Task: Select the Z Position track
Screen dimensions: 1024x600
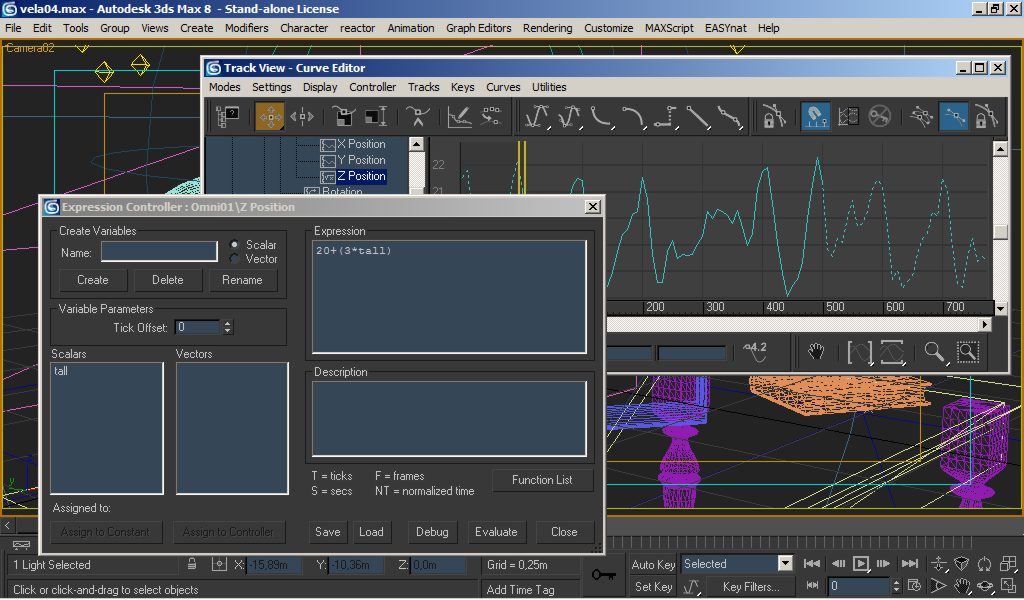Action: coord(360,176)
